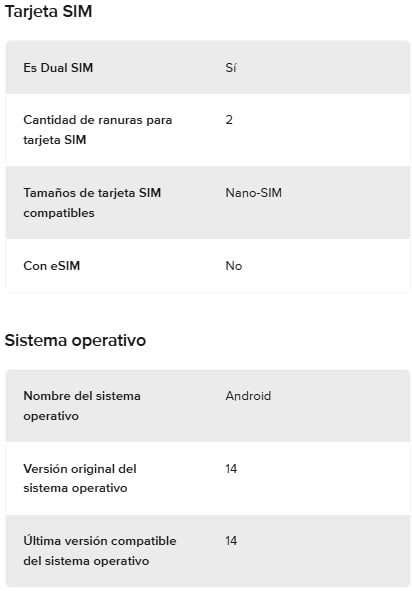Click the 14 value for original version
This screenshot has height=591, width=412.
pyautogui.click(x=231, y=469)
